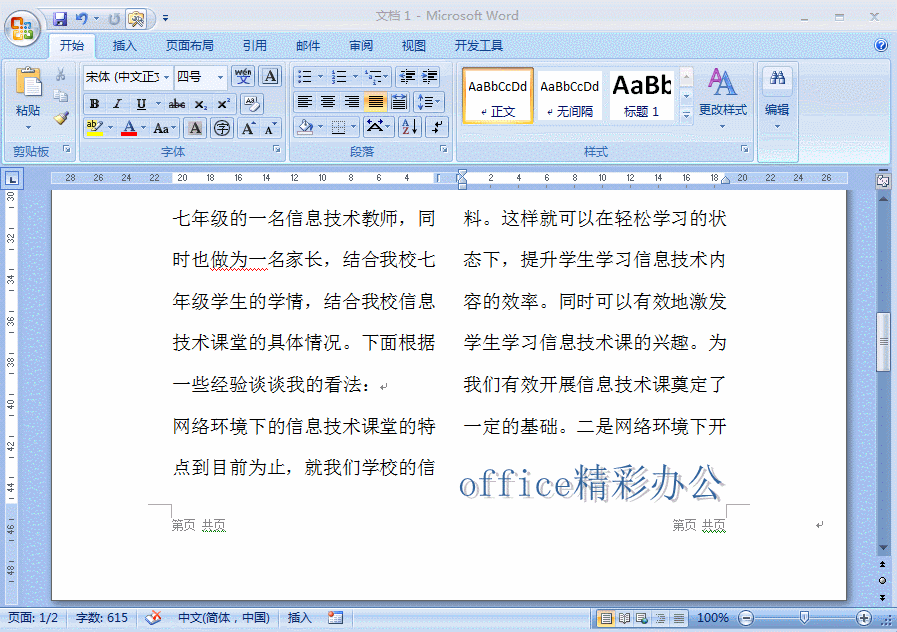Switch to full screen reading view
The width and height of the screenshot is (897, 632).
pyautogui.click(x=624, y=618)
